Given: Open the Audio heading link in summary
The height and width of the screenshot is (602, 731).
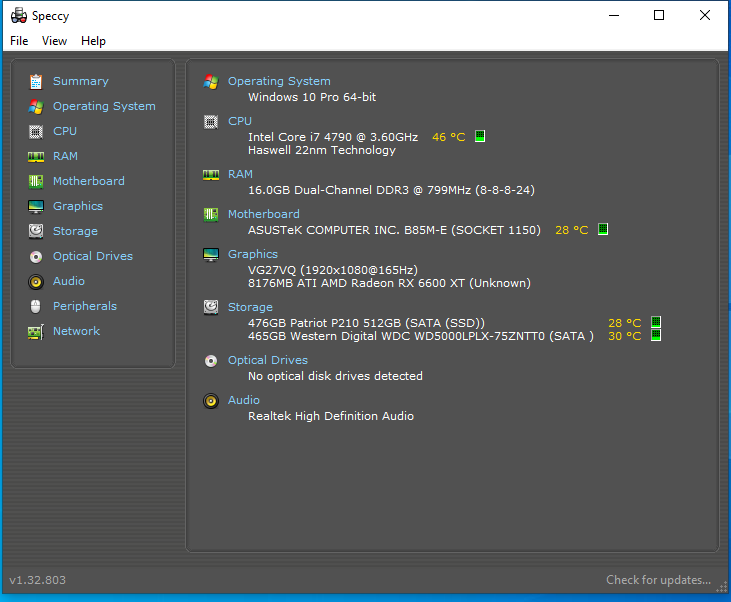Looking at the screenshot, I should click(x=243, y=400).
